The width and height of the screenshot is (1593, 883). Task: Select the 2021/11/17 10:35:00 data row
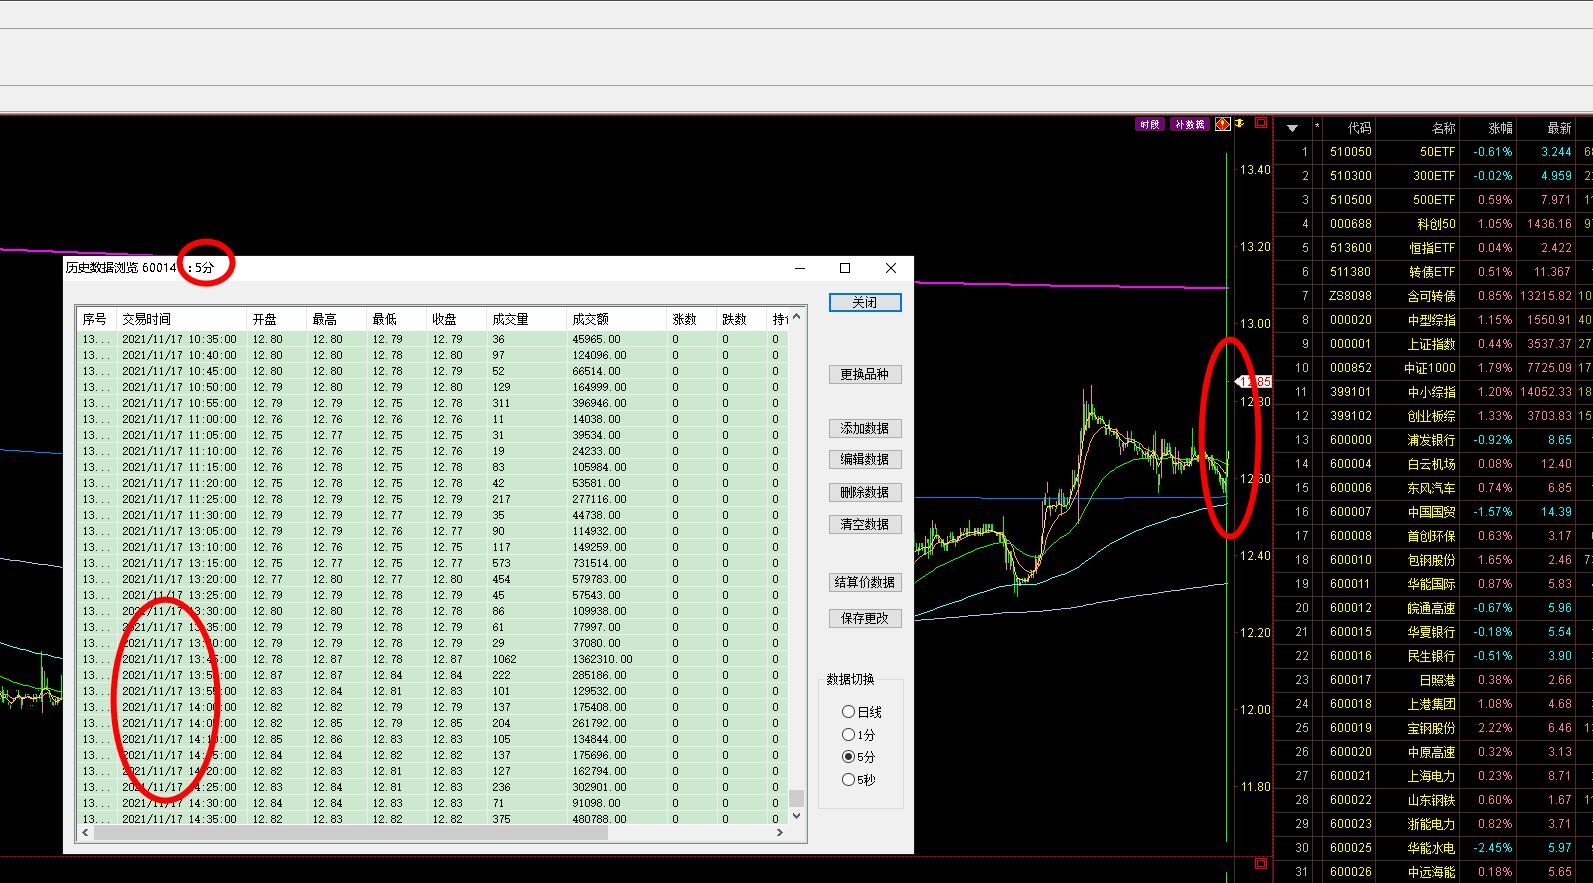coord(433,339)
